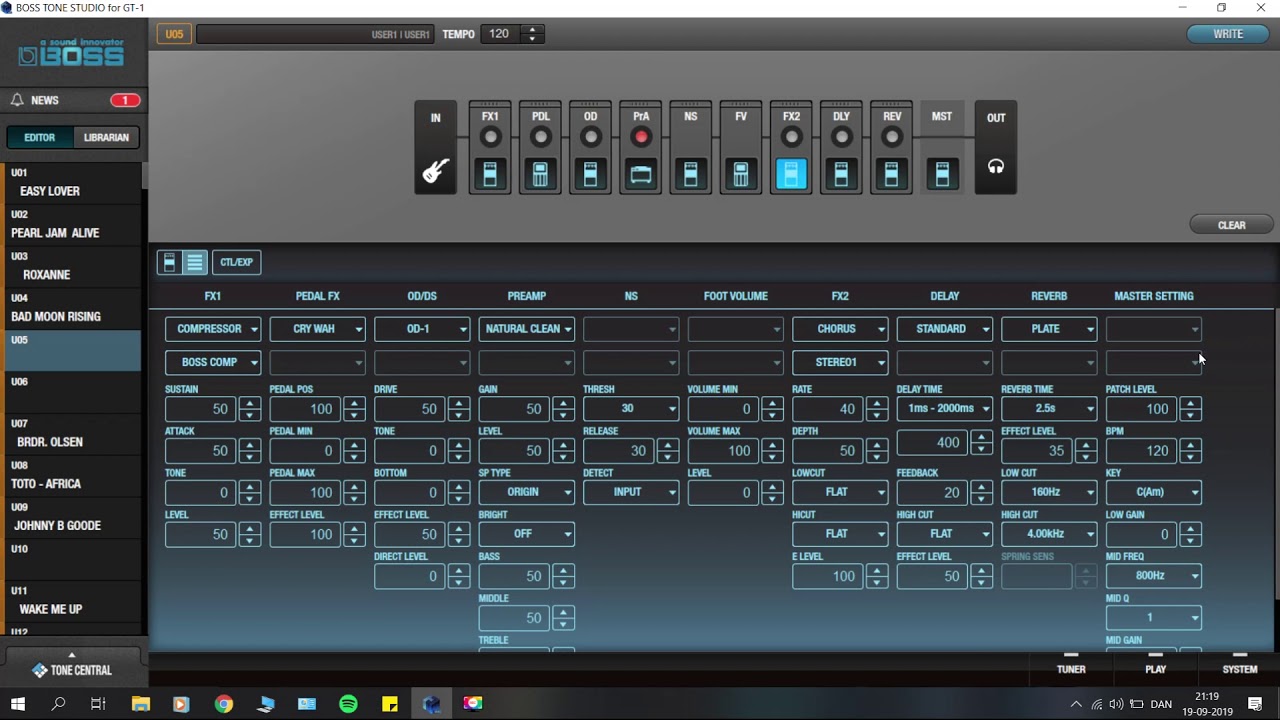Open the COMPRESSOR FX1 type dropdown
The image size is (1280, 720).
213,329
